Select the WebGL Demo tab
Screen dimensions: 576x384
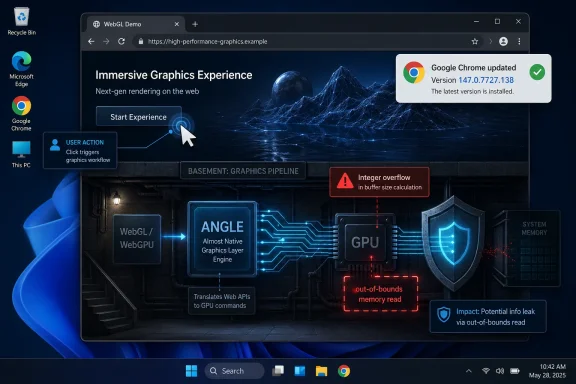coord(135,24)
